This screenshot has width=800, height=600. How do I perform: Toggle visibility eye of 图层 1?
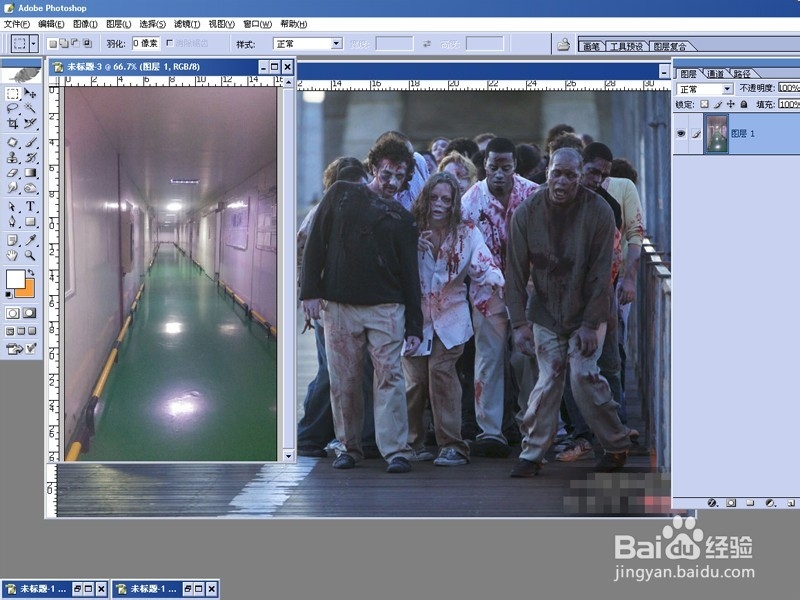click(681, 134)
